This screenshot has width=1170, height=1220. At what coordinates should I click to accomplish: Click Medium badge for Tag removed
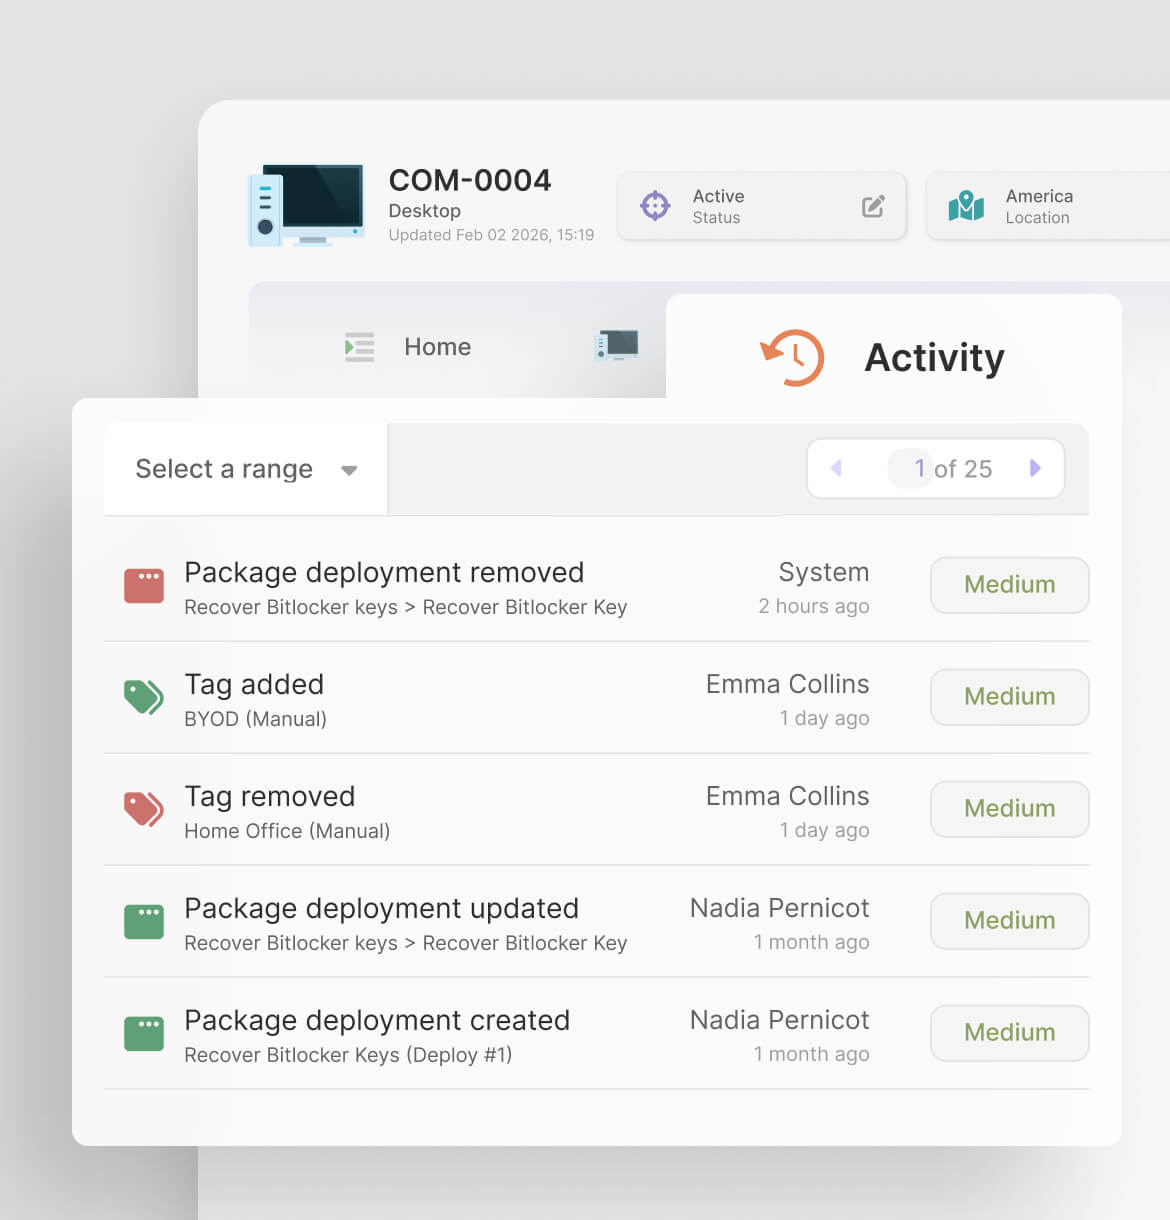pyautogui.click(x=1010, y=809)
